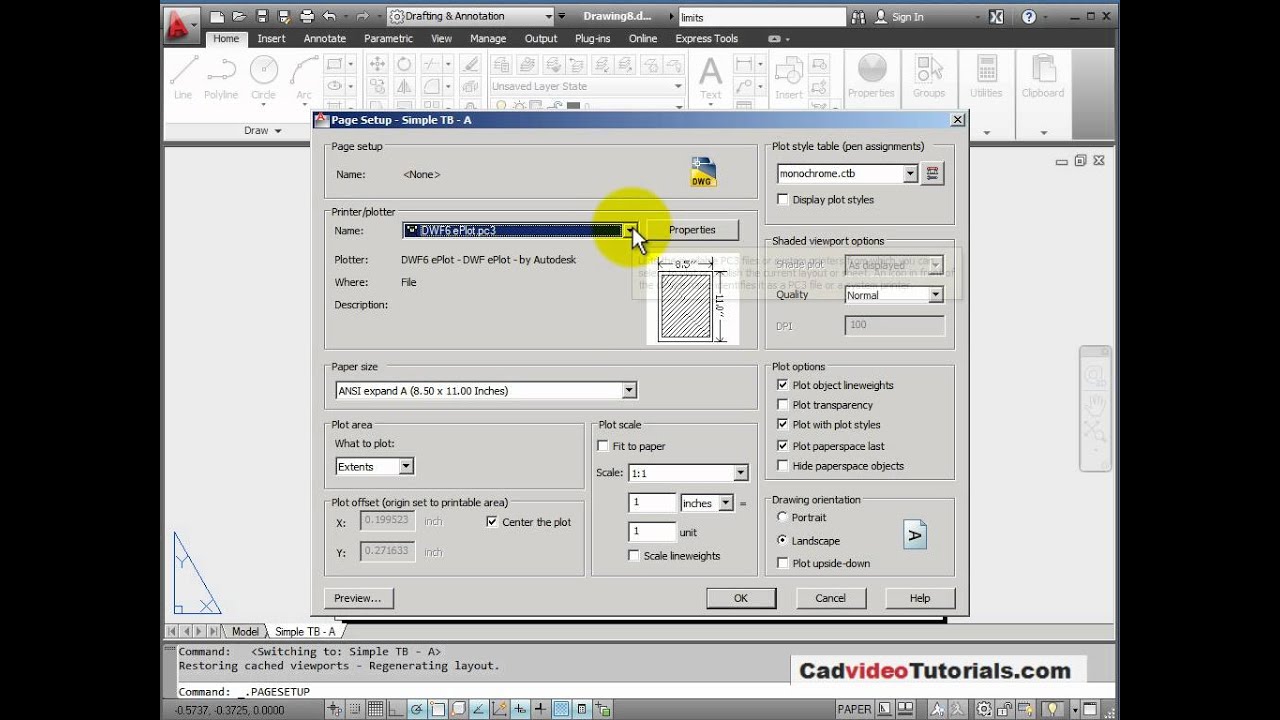Image resolution: width=1280 pixels, height=720 pixels.
Task: Confirm page setup with OK button
Action: 741,598
